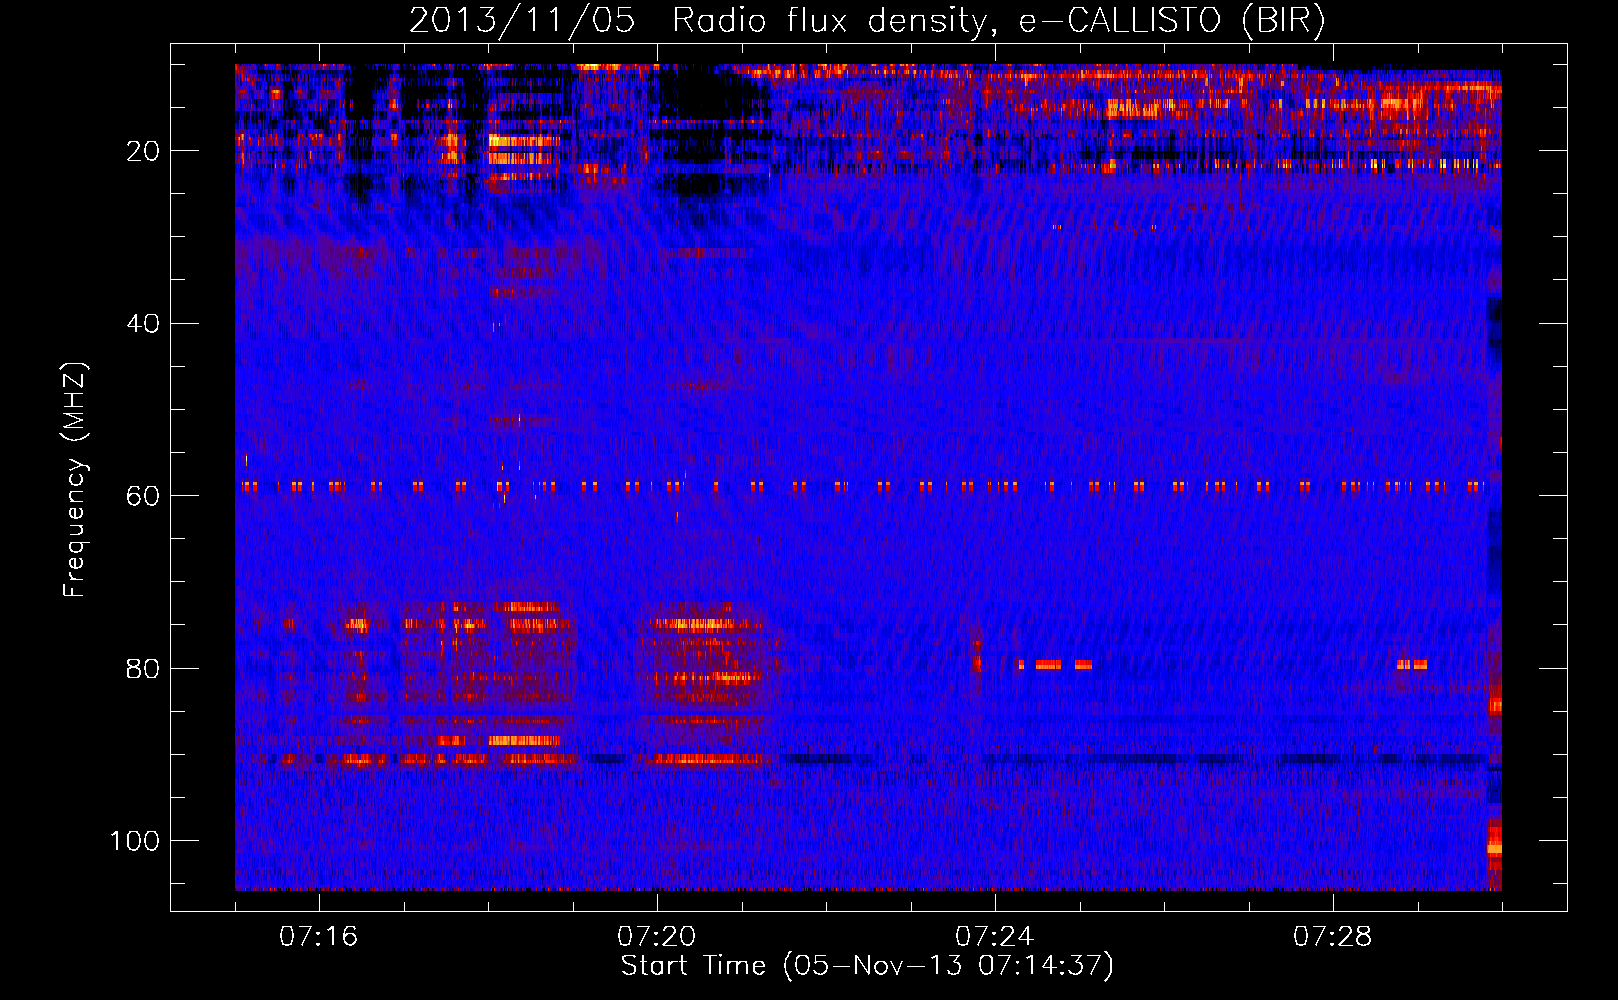Click the '07:24' time tick label
The height and width of the screenshot is (1000, 1618).
pyautogui.click(x=994, y=937)
